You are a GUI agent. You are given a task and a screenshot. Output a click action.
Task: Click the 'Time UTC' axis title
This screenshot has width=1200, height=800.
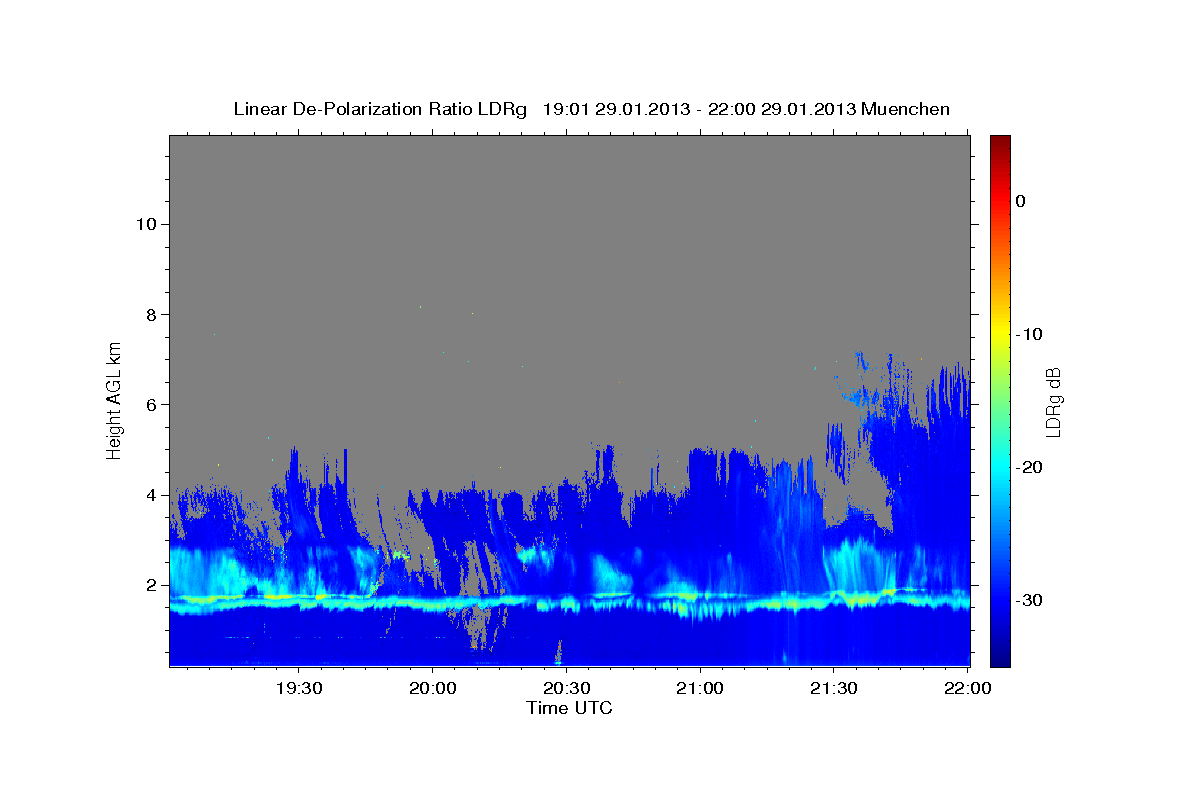[569, 708]
